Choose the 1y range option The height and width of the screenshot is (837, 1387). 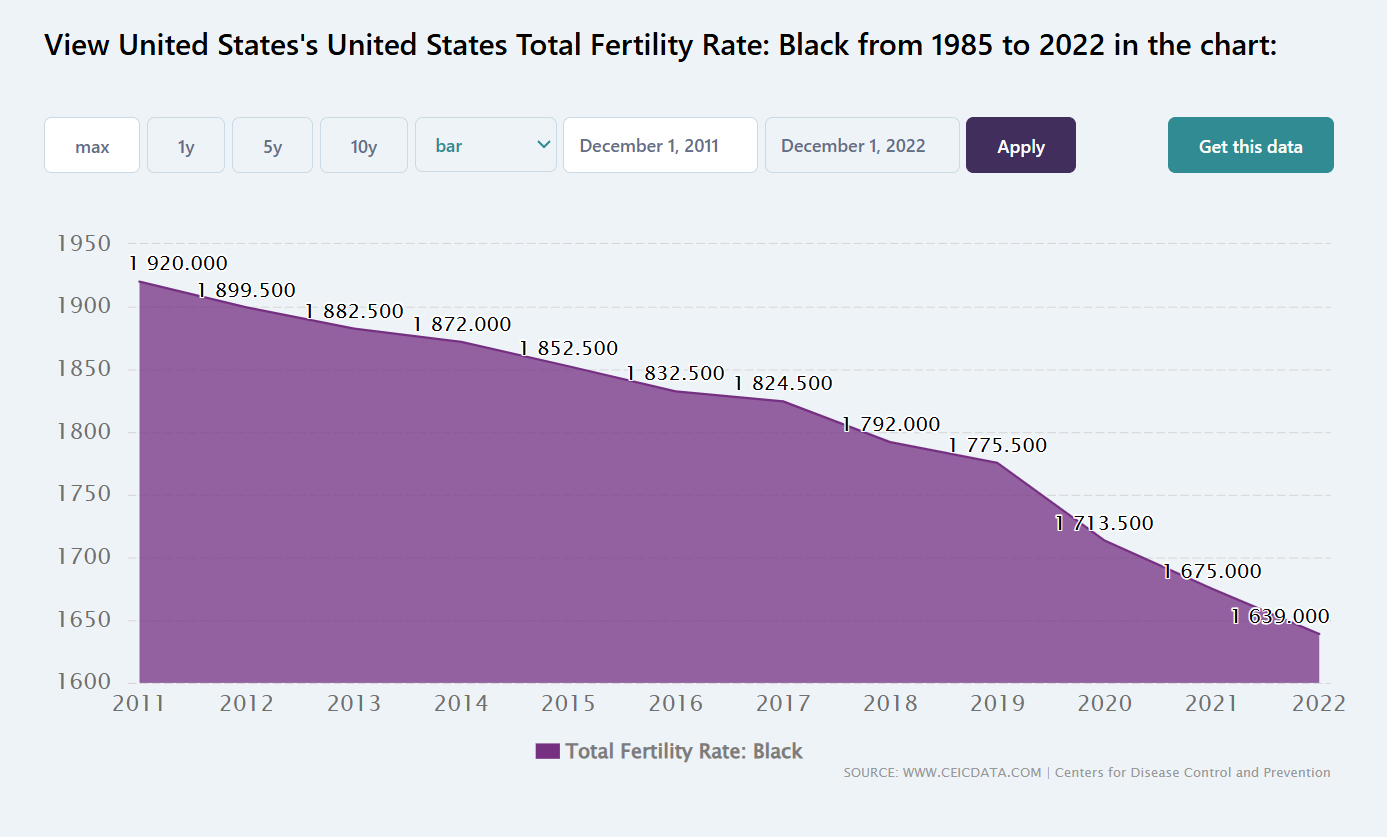coord(186,145)
